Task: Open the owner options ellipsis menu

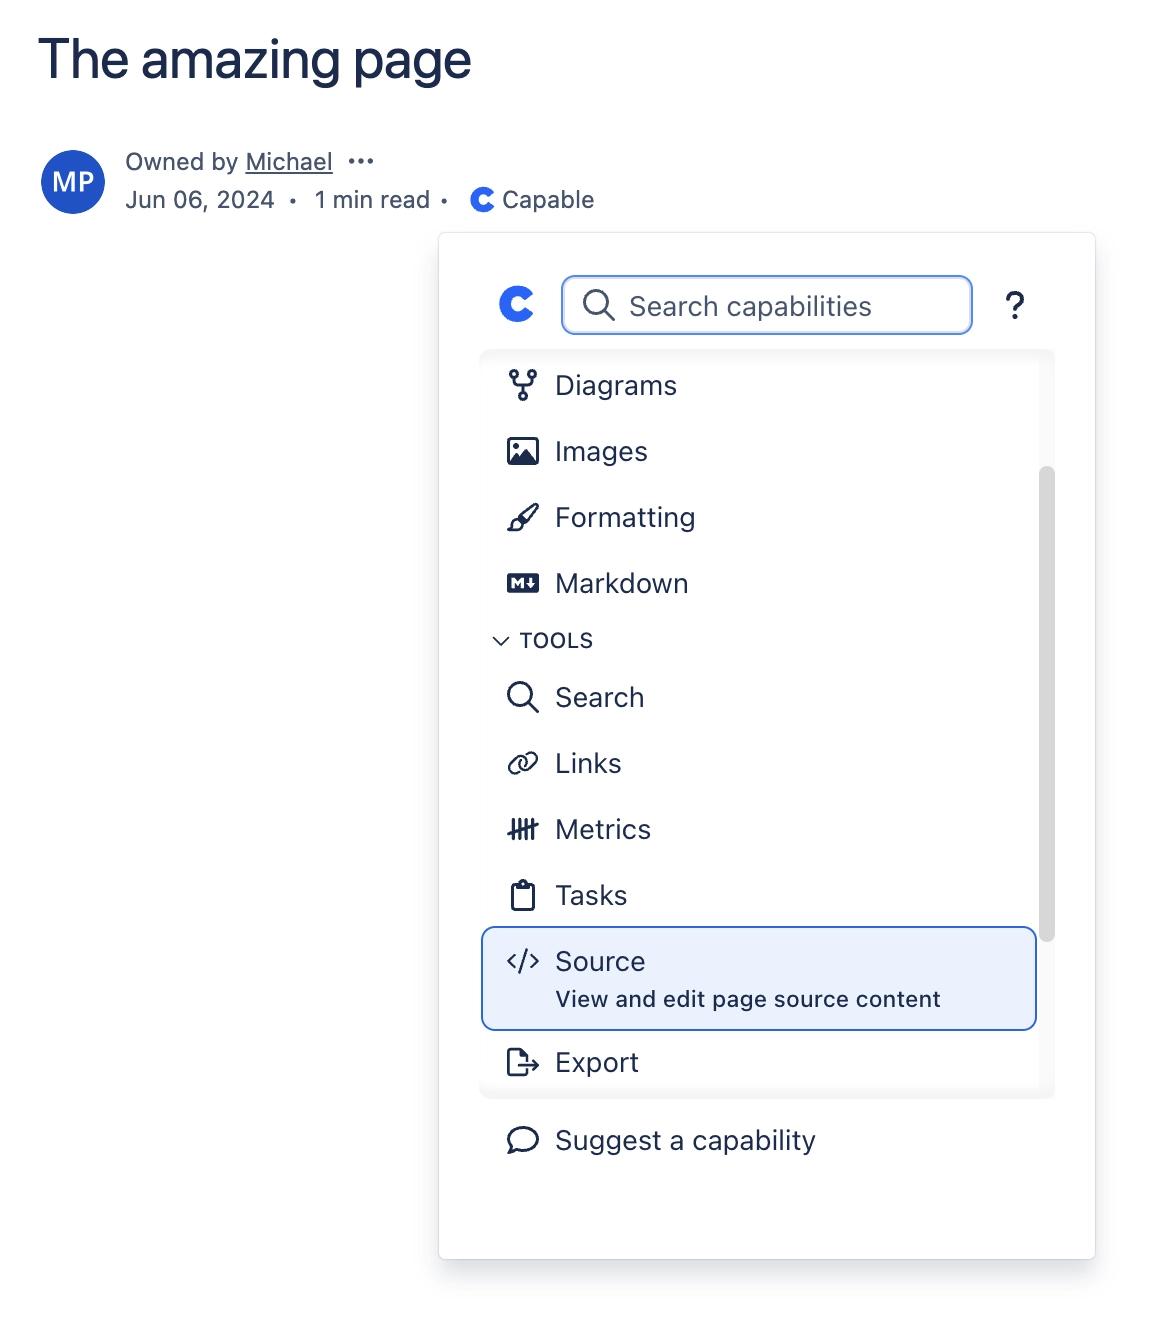Action: point(362,161)
